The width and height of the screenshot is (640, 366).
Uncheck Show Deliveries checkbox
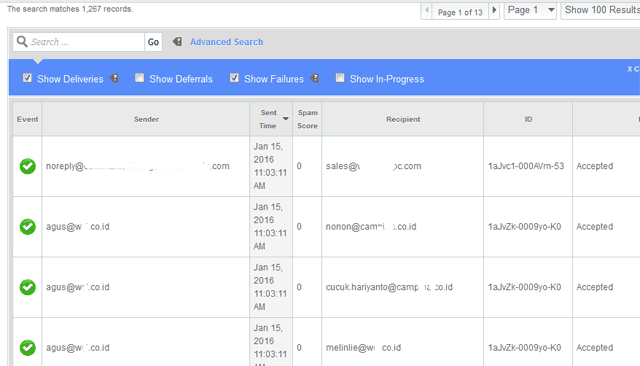pos(27,78)
